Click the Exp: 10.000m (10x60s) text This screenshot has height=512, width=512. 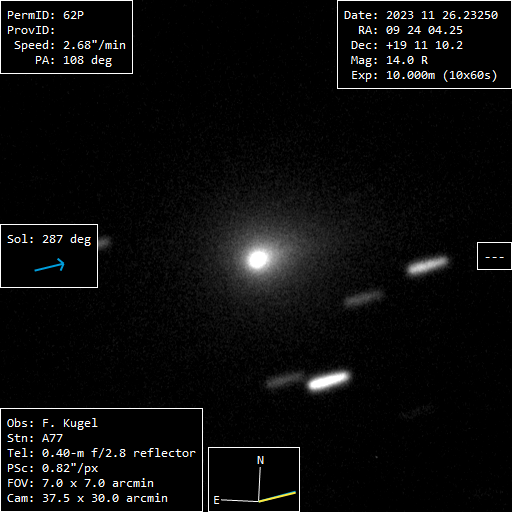point(424,75)
